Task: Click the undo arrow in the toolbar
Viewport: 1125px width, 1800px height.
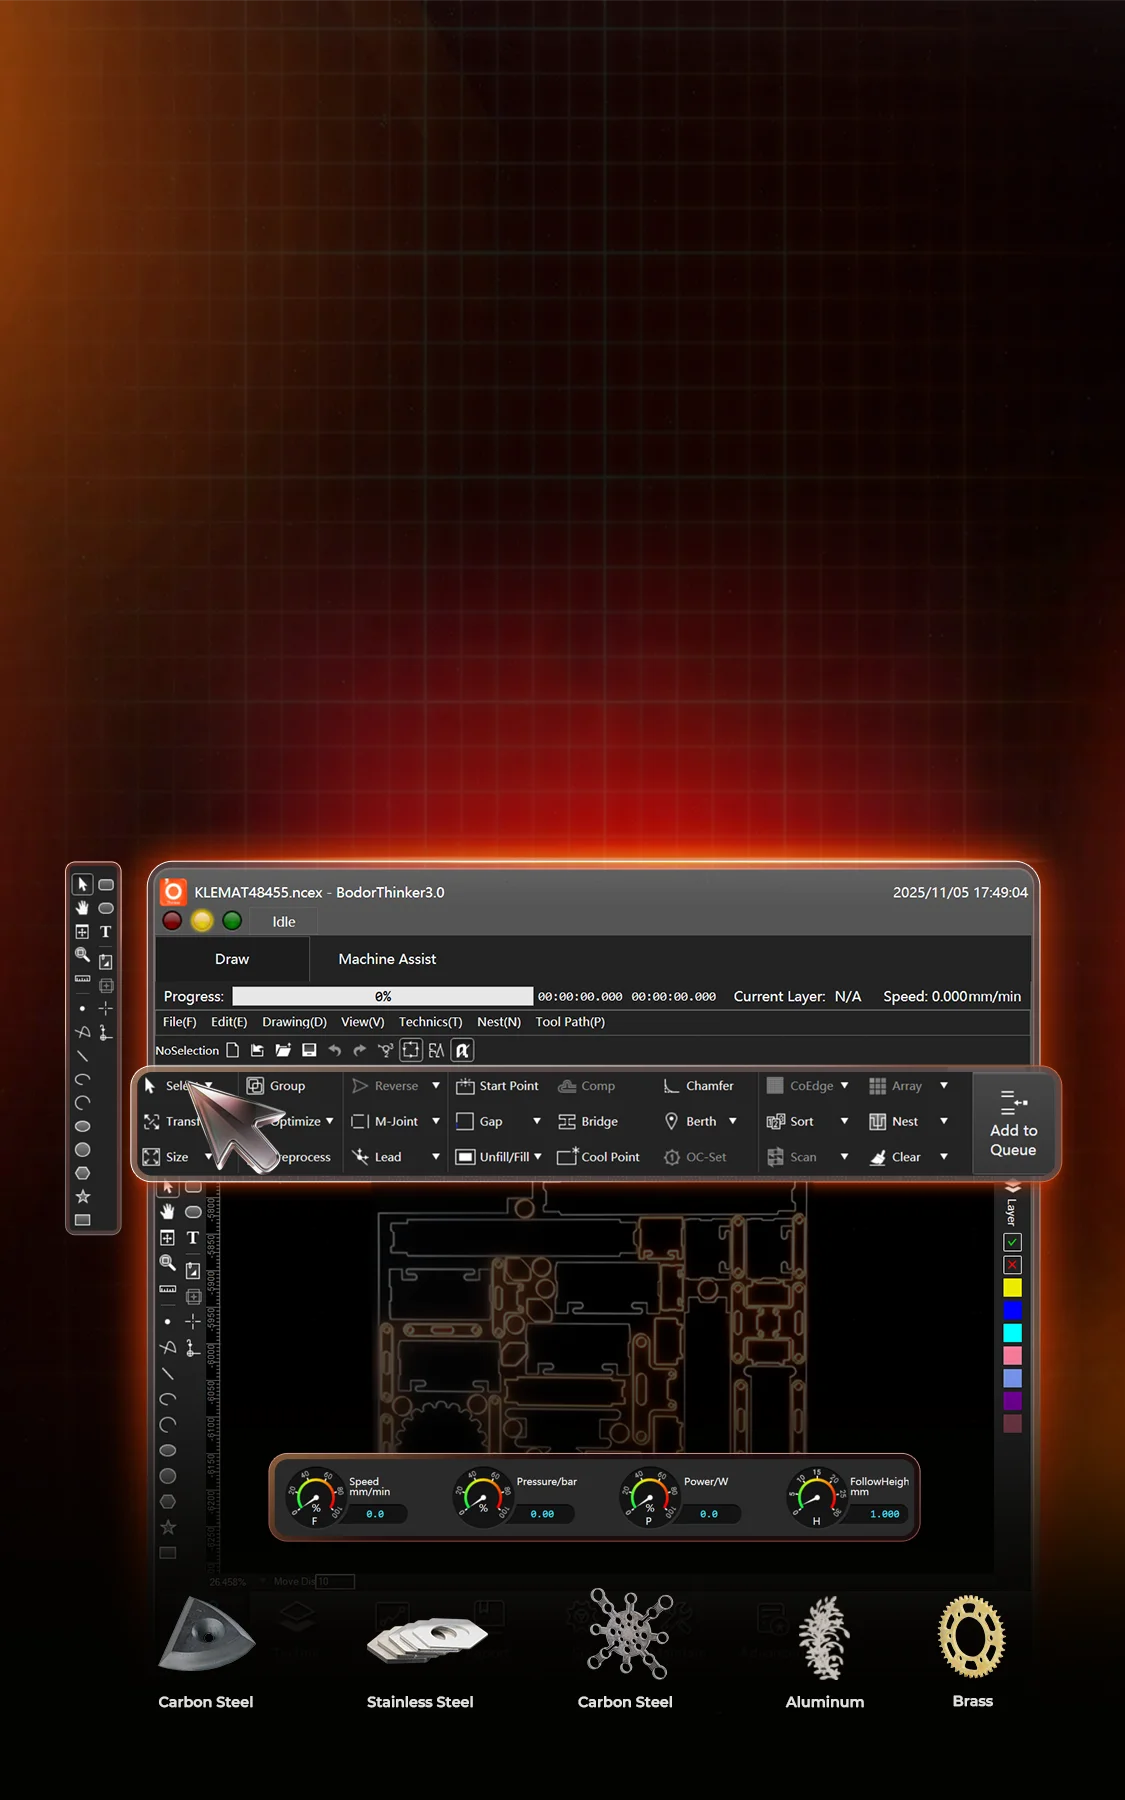Action: (335, 1050)
